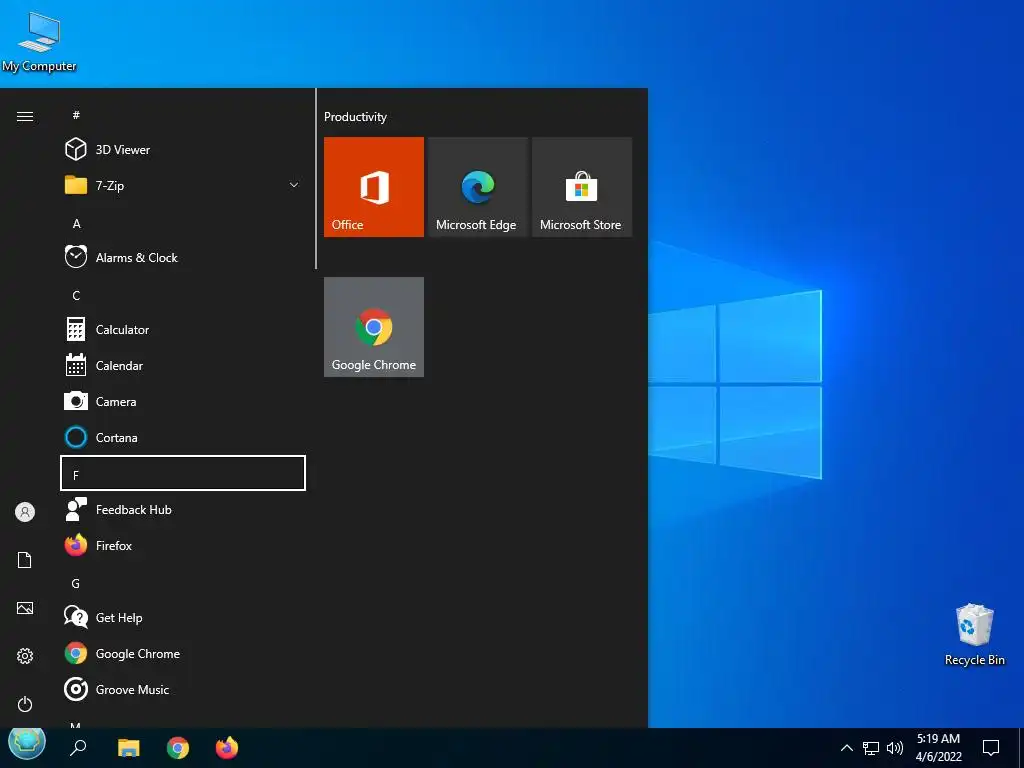Open the Calendar app
The height and width of the screenshot is (768, 1024).
point(183,366)
